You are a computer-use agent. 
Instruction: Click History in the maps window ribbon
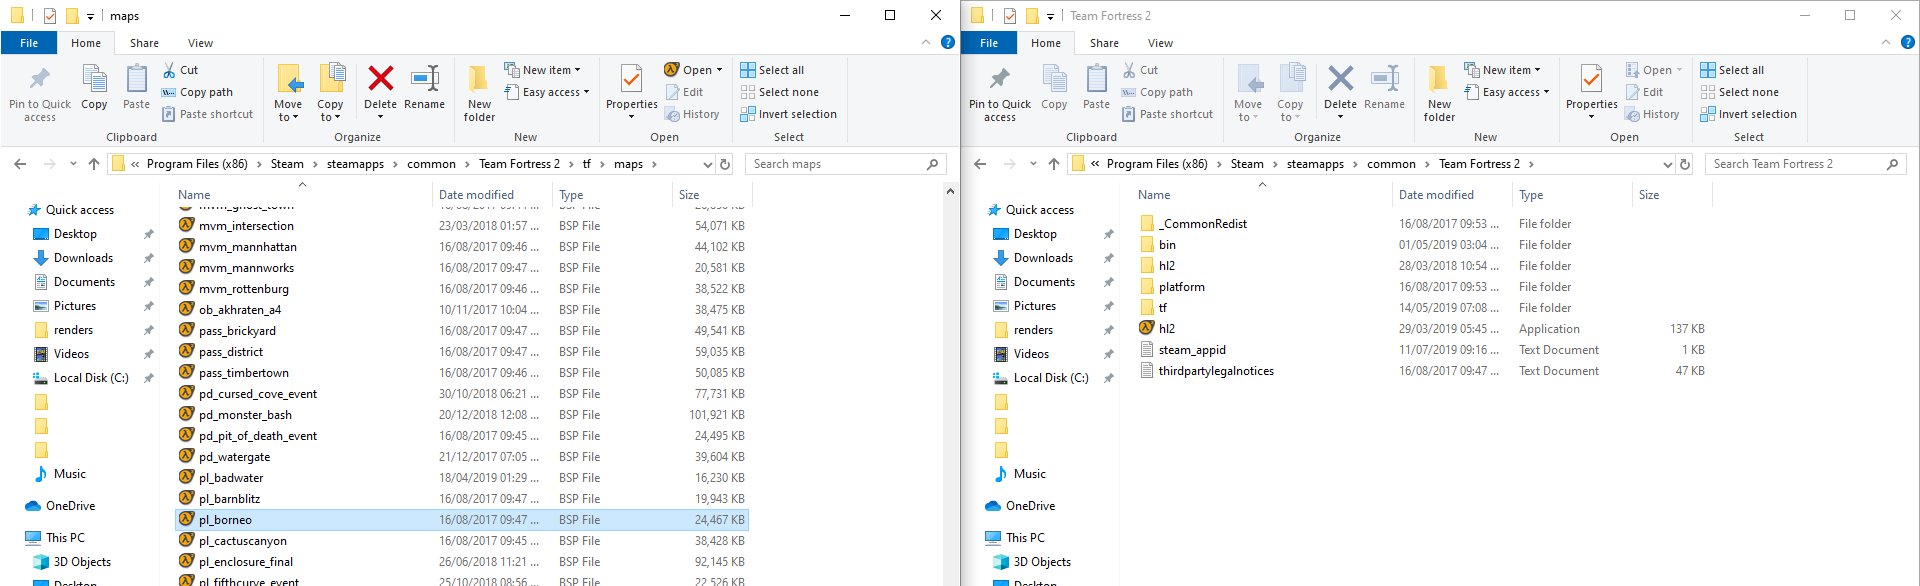692,114
